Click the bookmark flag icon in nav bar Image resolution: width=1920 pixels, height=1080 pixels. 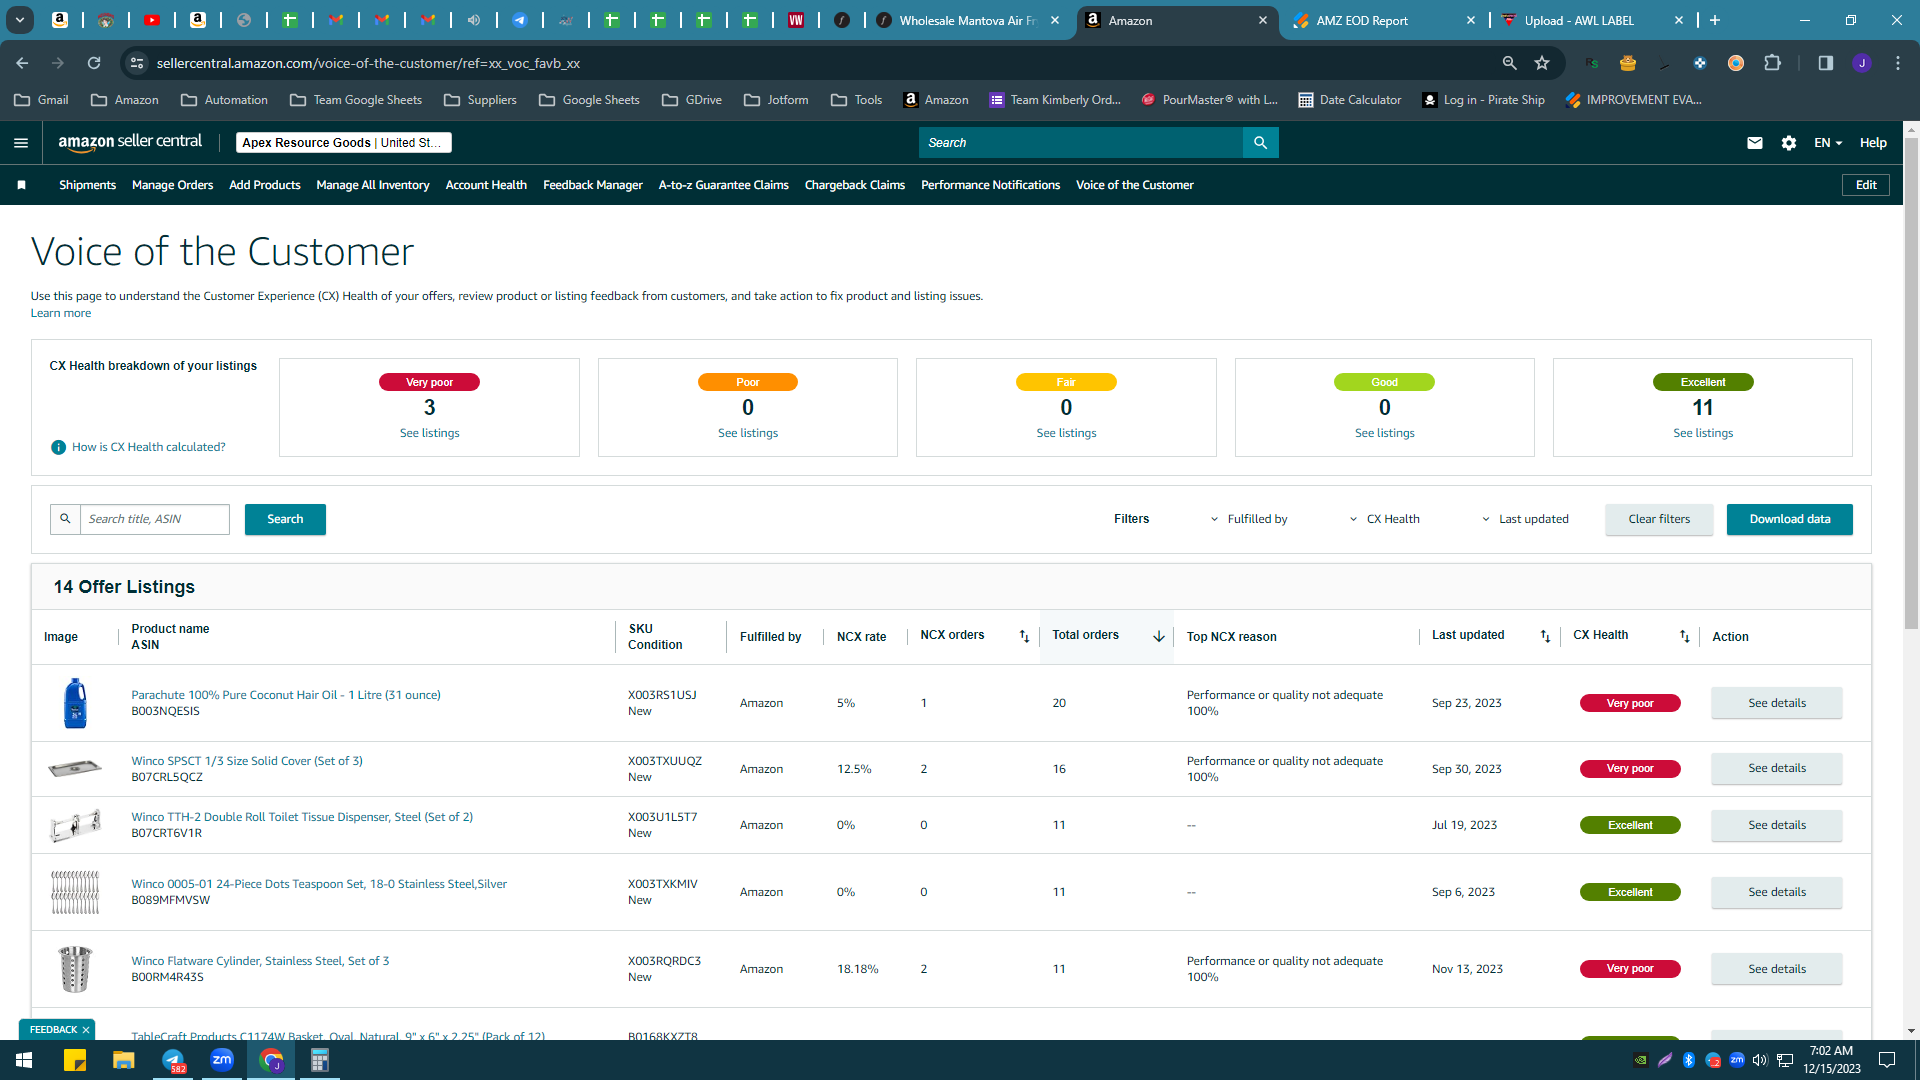point(21,185)
